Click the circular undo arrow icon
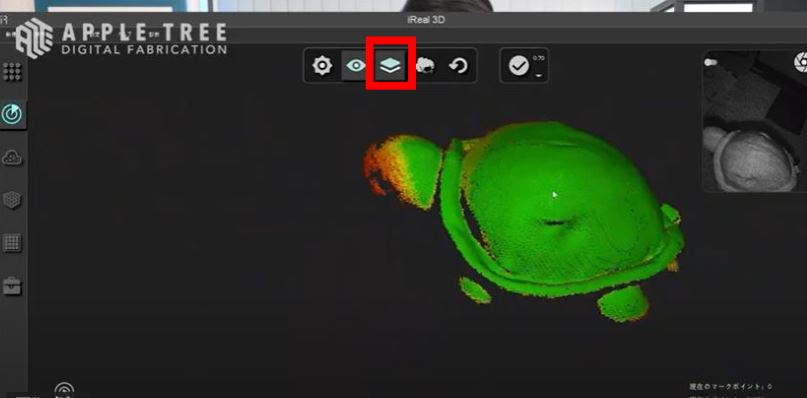Screen dimensions: 807x398 point(458,66)
